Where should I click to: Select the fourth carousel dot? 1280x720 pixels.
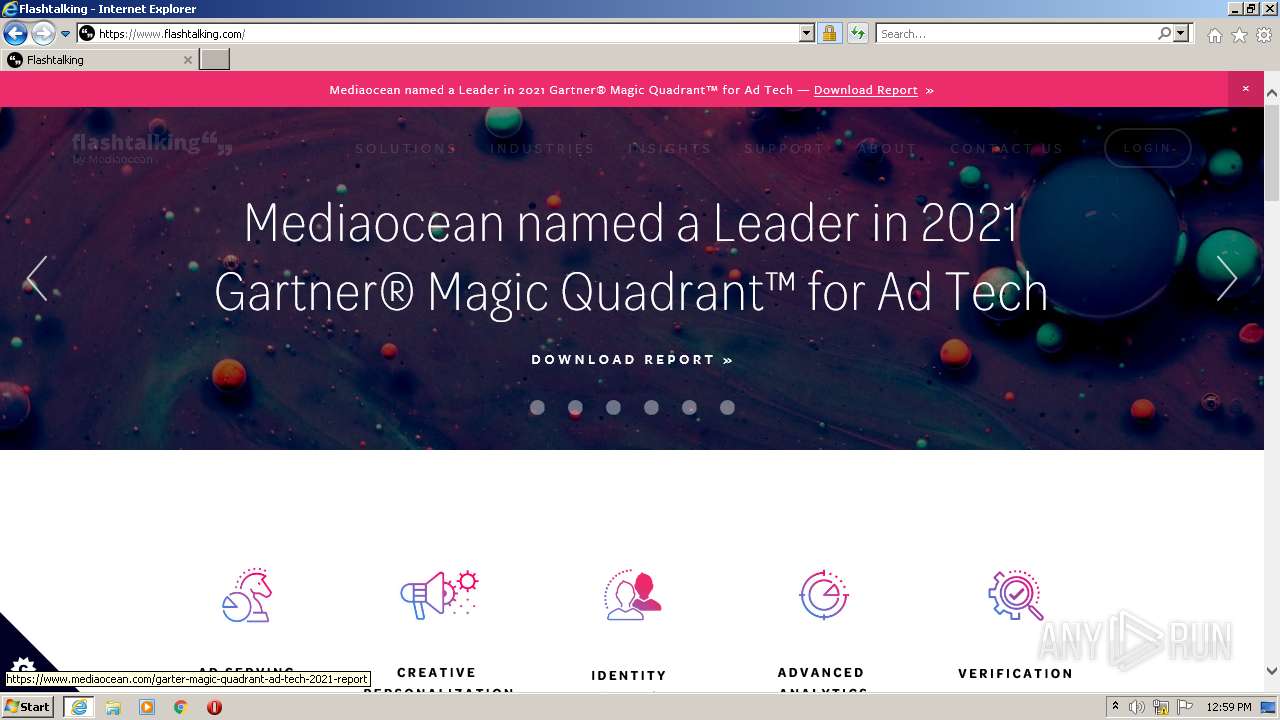click(x=651, y=407)
